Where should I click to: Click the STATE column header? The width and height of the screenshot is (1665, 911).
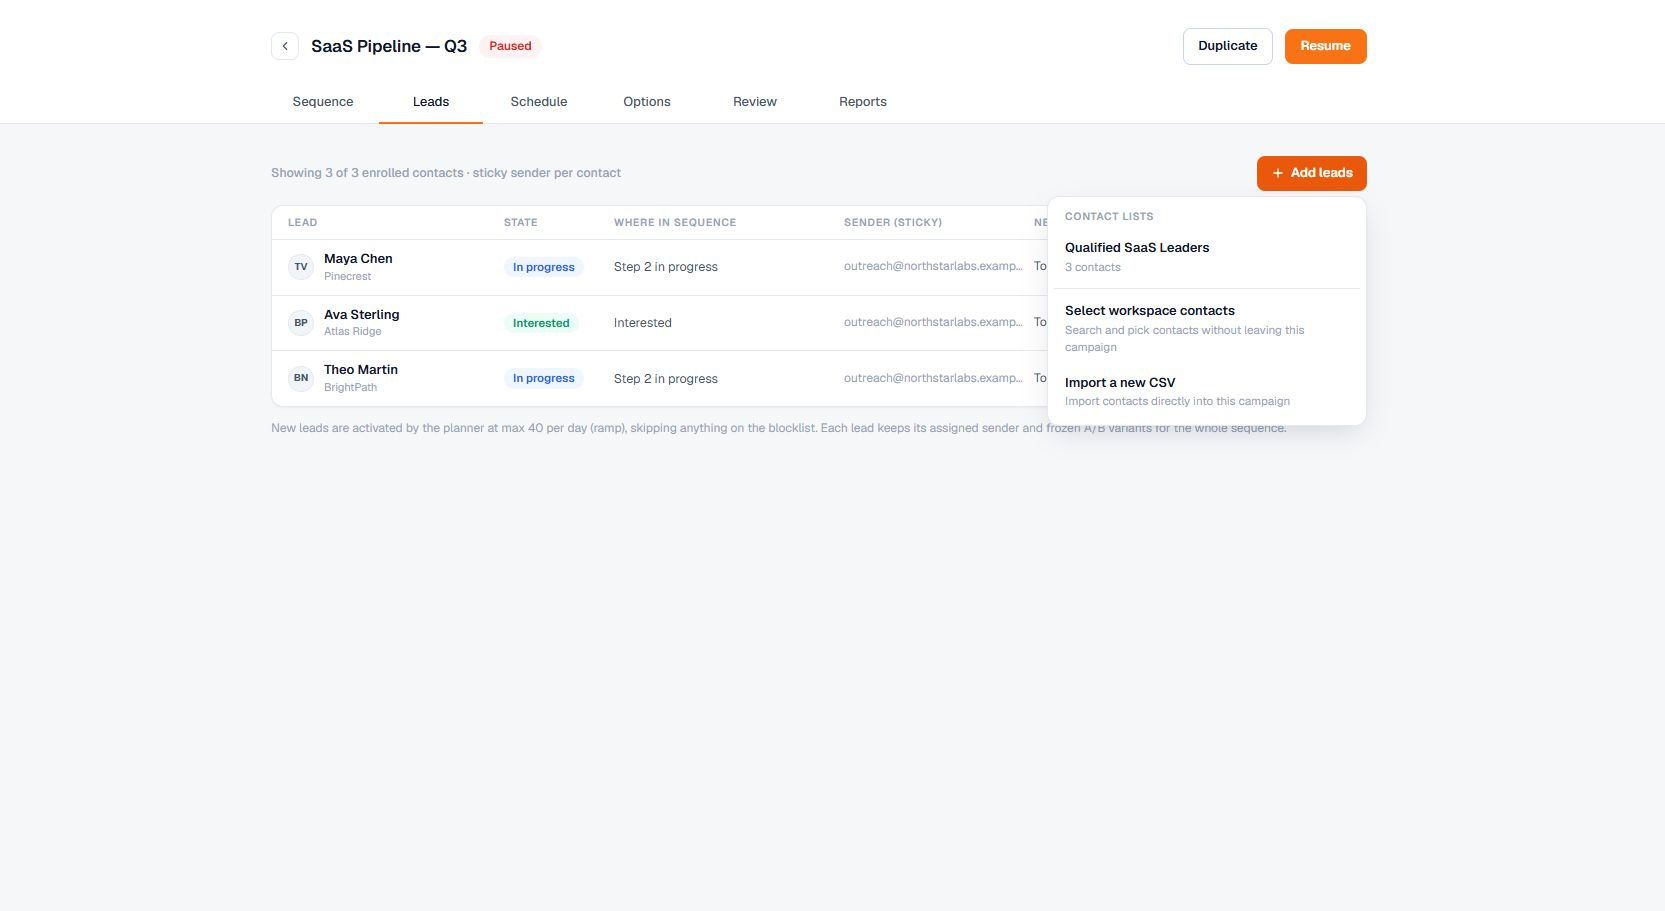[520, 223]
